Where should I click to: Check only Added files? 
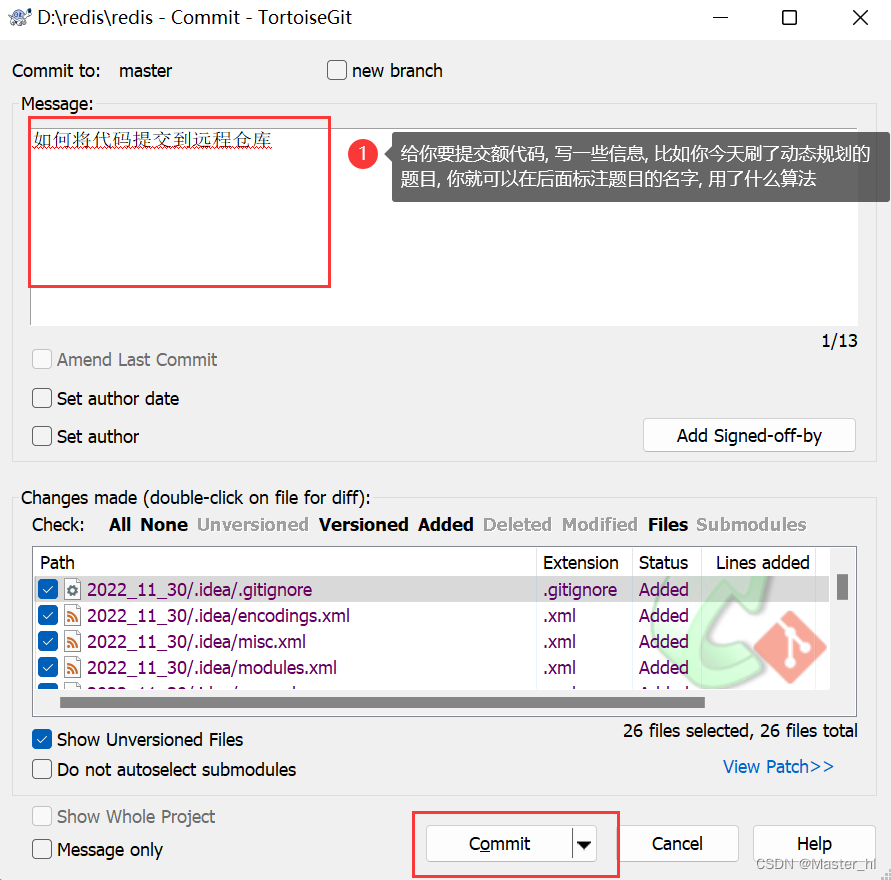[446, 524]
